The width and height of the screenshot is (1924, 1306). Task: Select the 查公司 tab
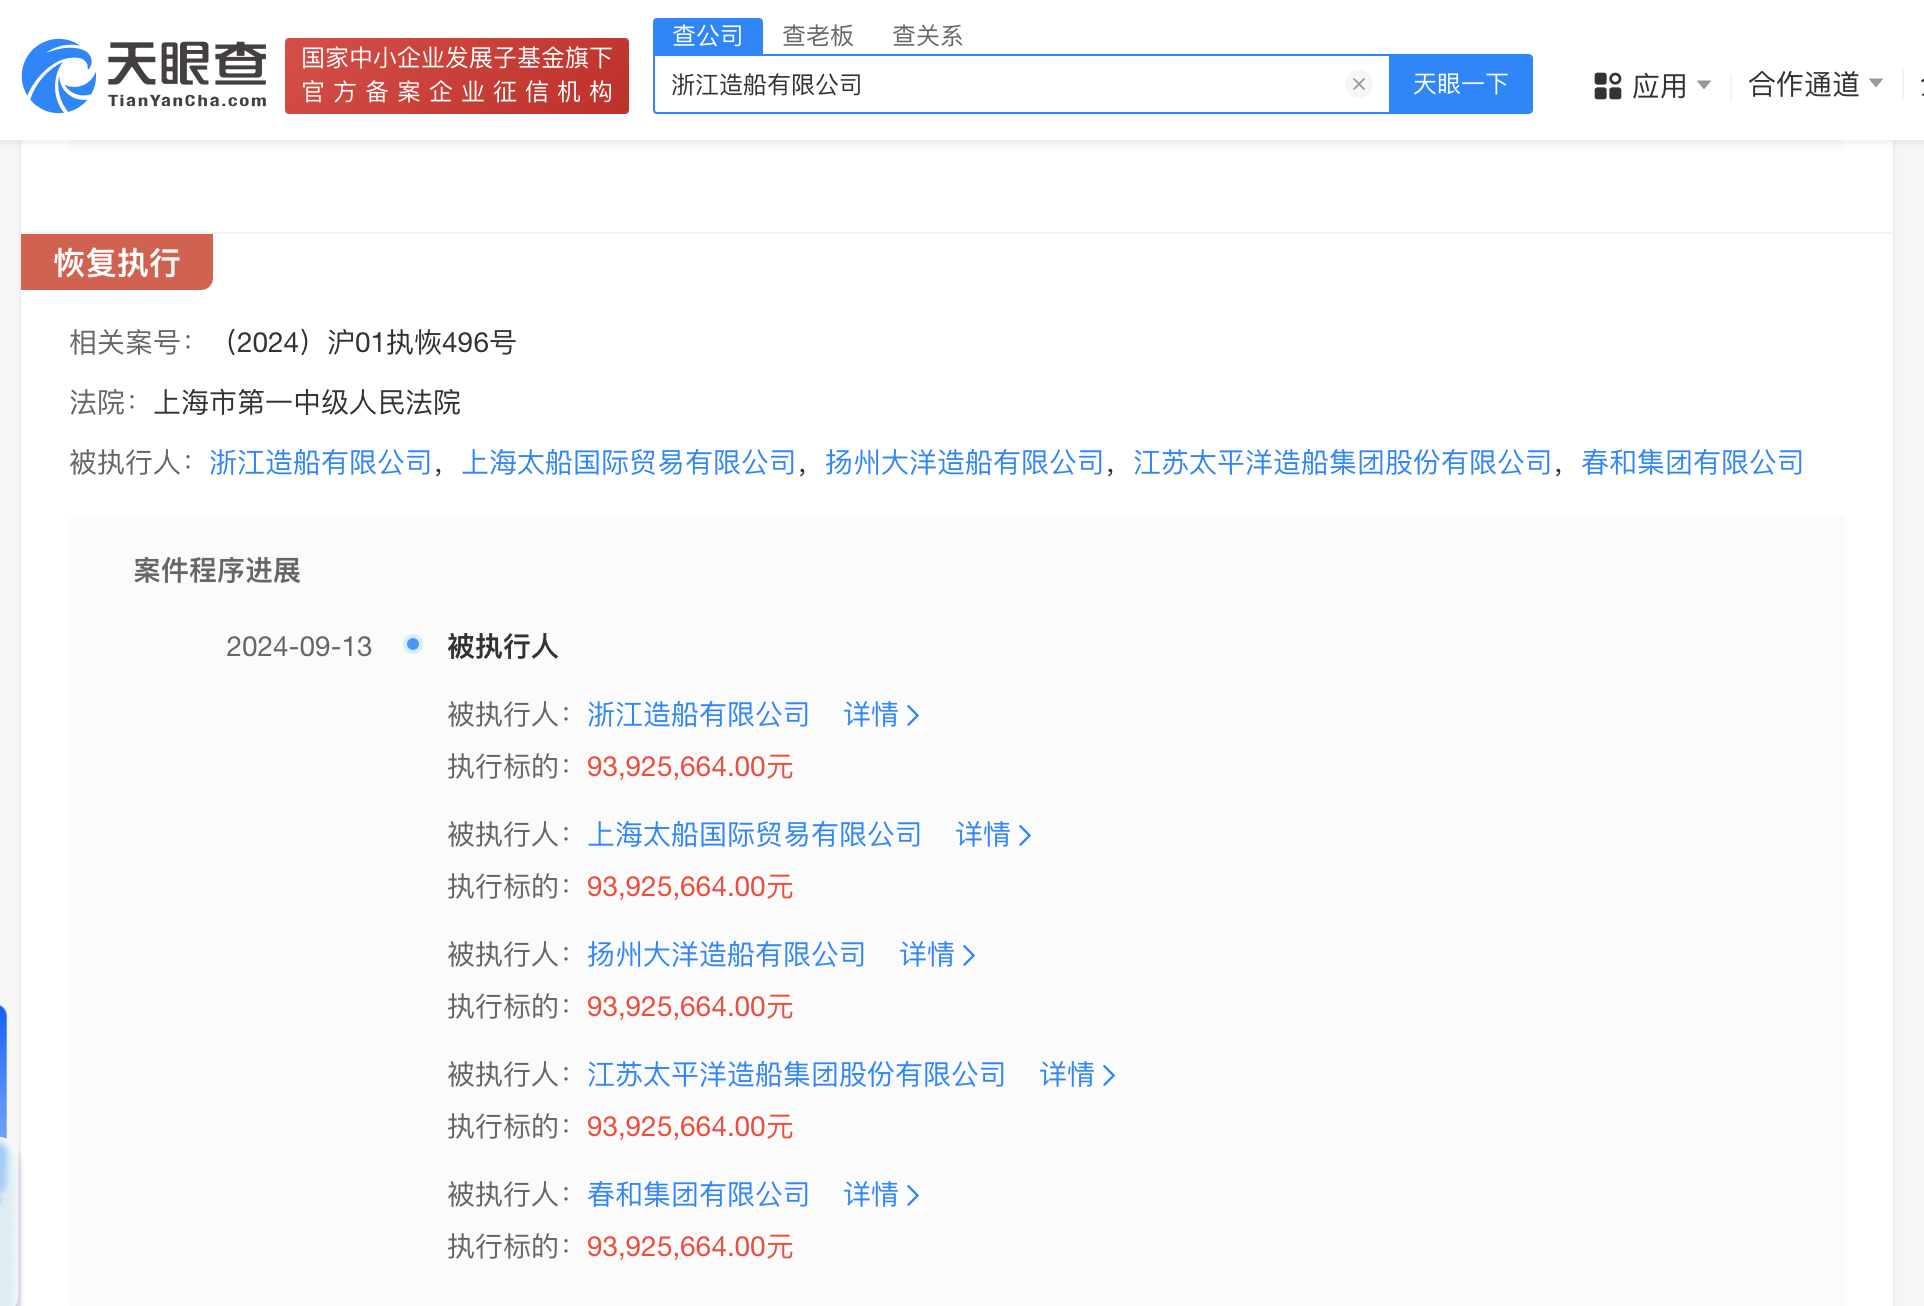point(707,35)
